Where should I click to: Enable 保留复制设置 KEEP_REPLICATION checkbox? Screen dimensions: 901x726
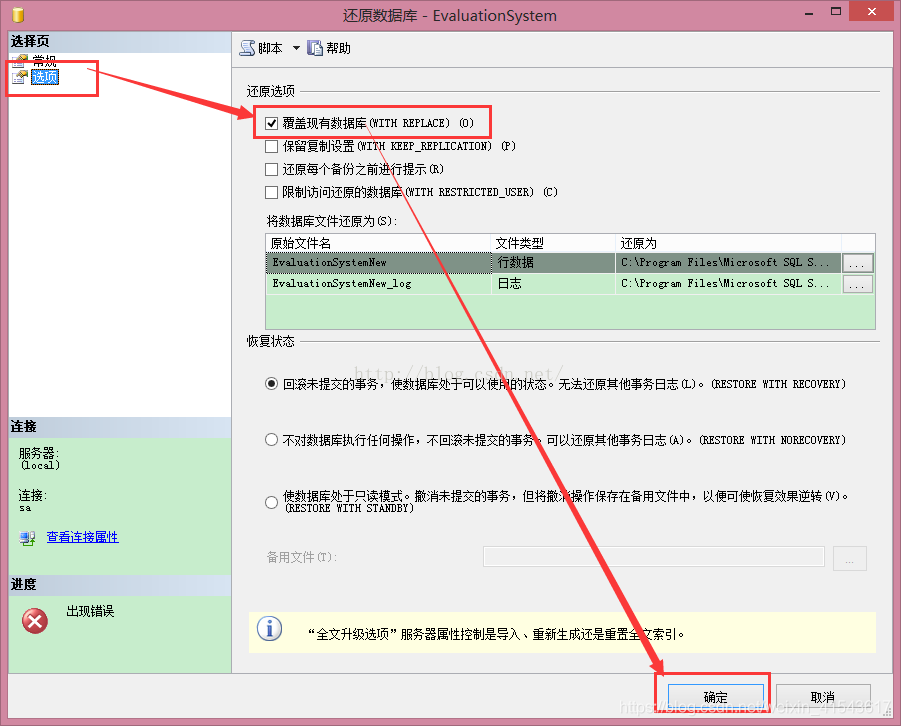[271, 146]
